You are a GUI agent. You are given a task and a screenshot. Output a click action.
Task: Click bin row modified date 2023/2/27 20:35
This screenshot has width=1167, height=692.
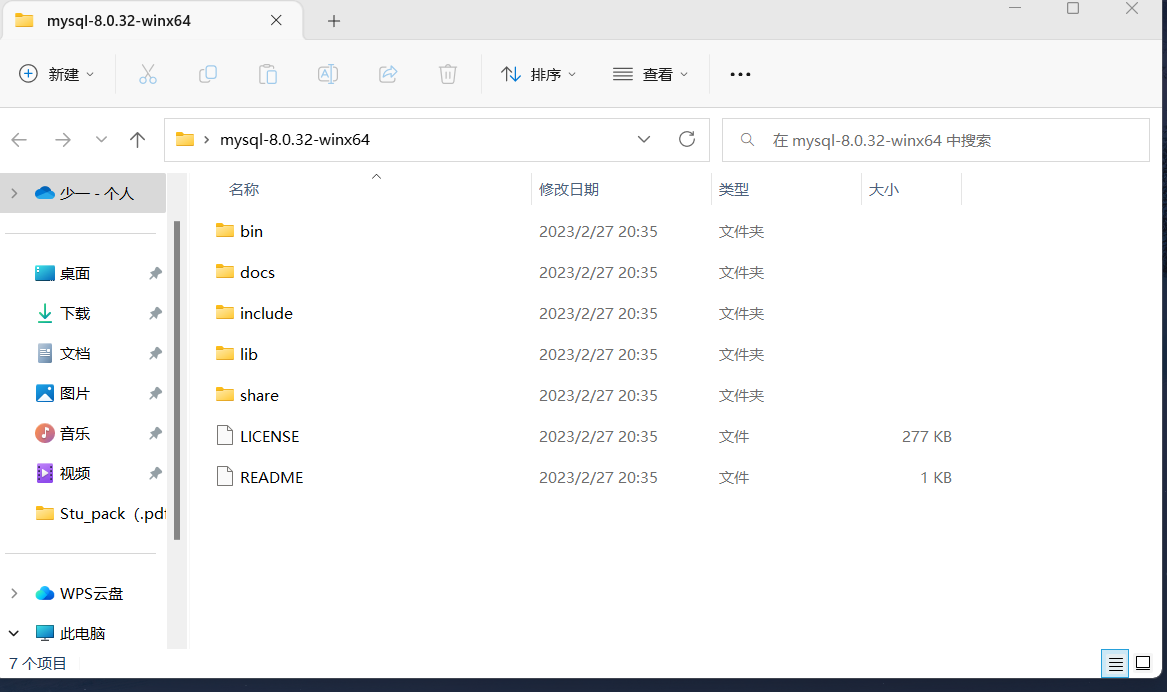click(x=598, y=231)
